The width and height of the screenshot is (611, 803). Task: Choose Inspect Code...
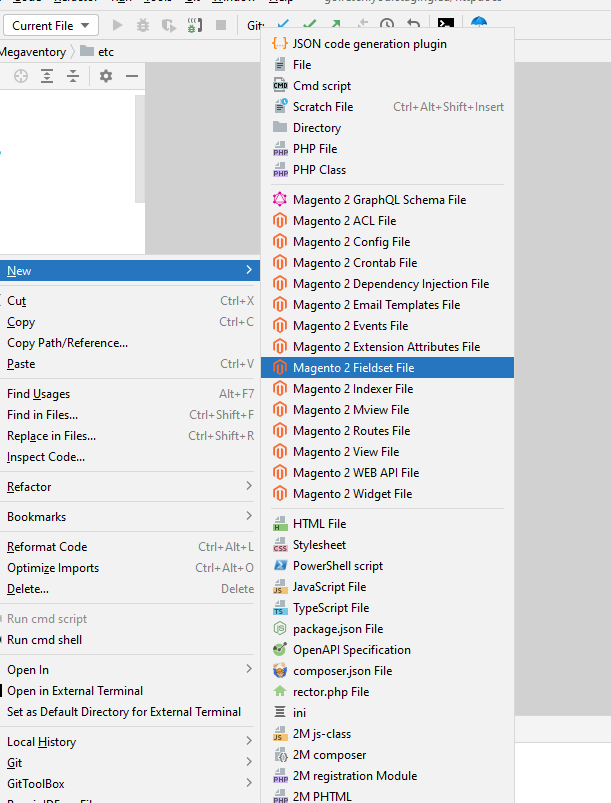(x=130, y=457)
